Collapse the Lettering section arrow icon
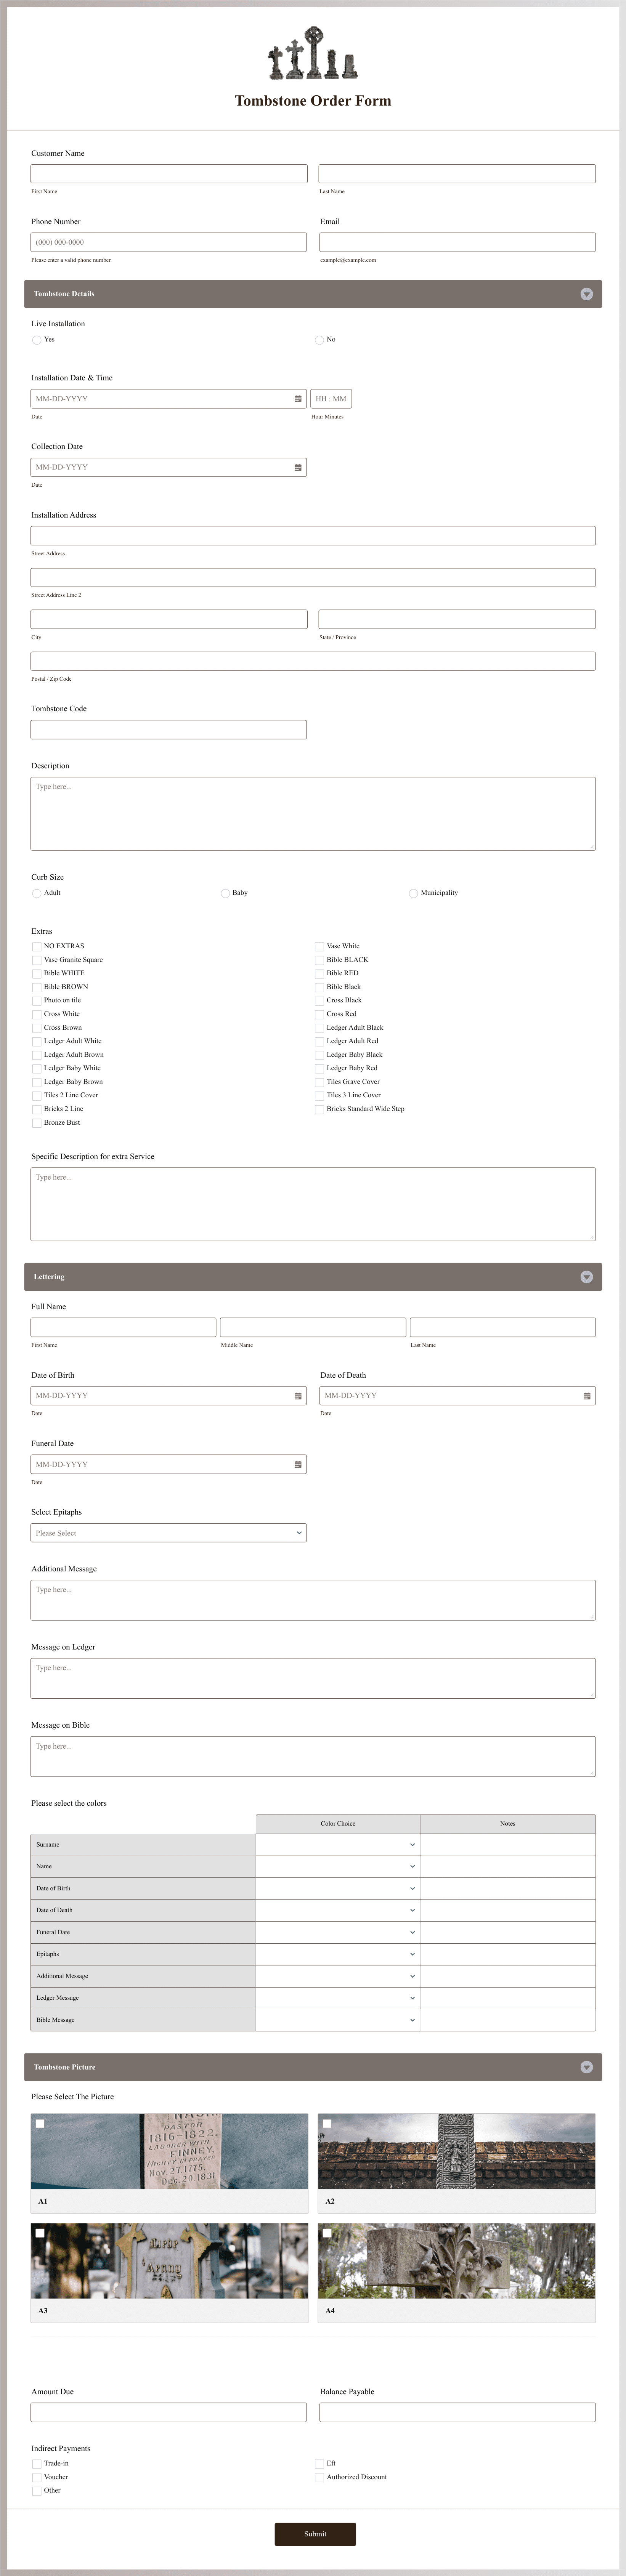Screen dimensions: 626x2576 click(586, 1277)
